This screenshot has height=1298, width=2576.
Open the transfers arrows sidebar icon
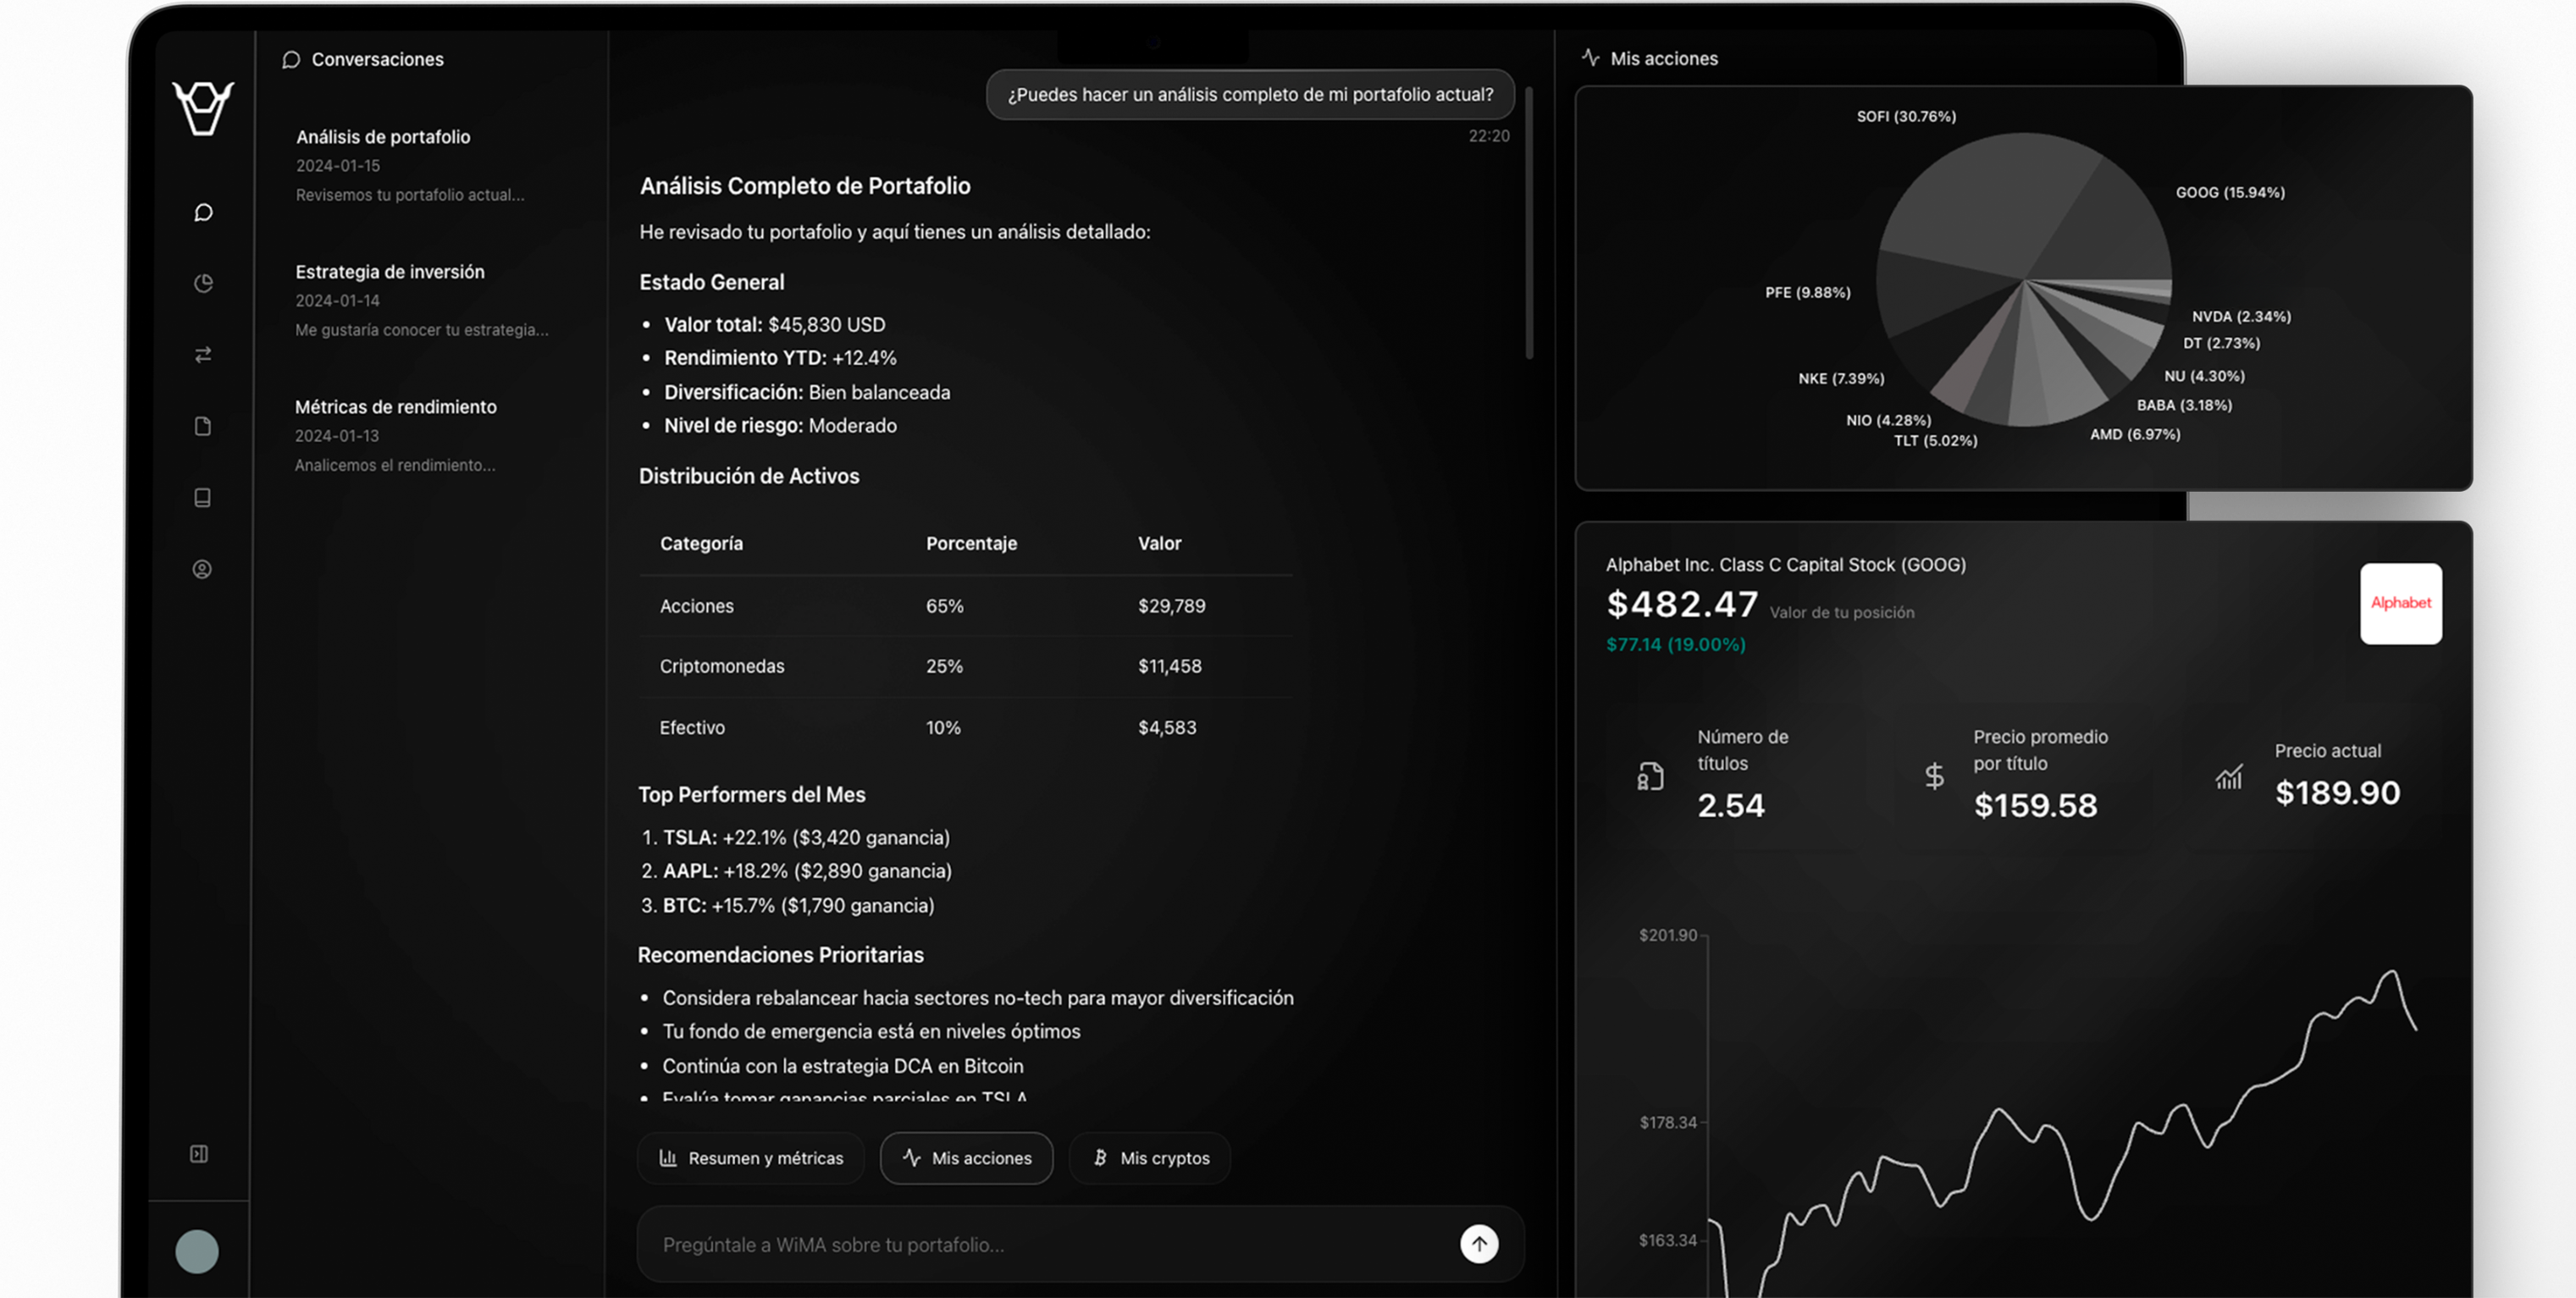[203, 355]
